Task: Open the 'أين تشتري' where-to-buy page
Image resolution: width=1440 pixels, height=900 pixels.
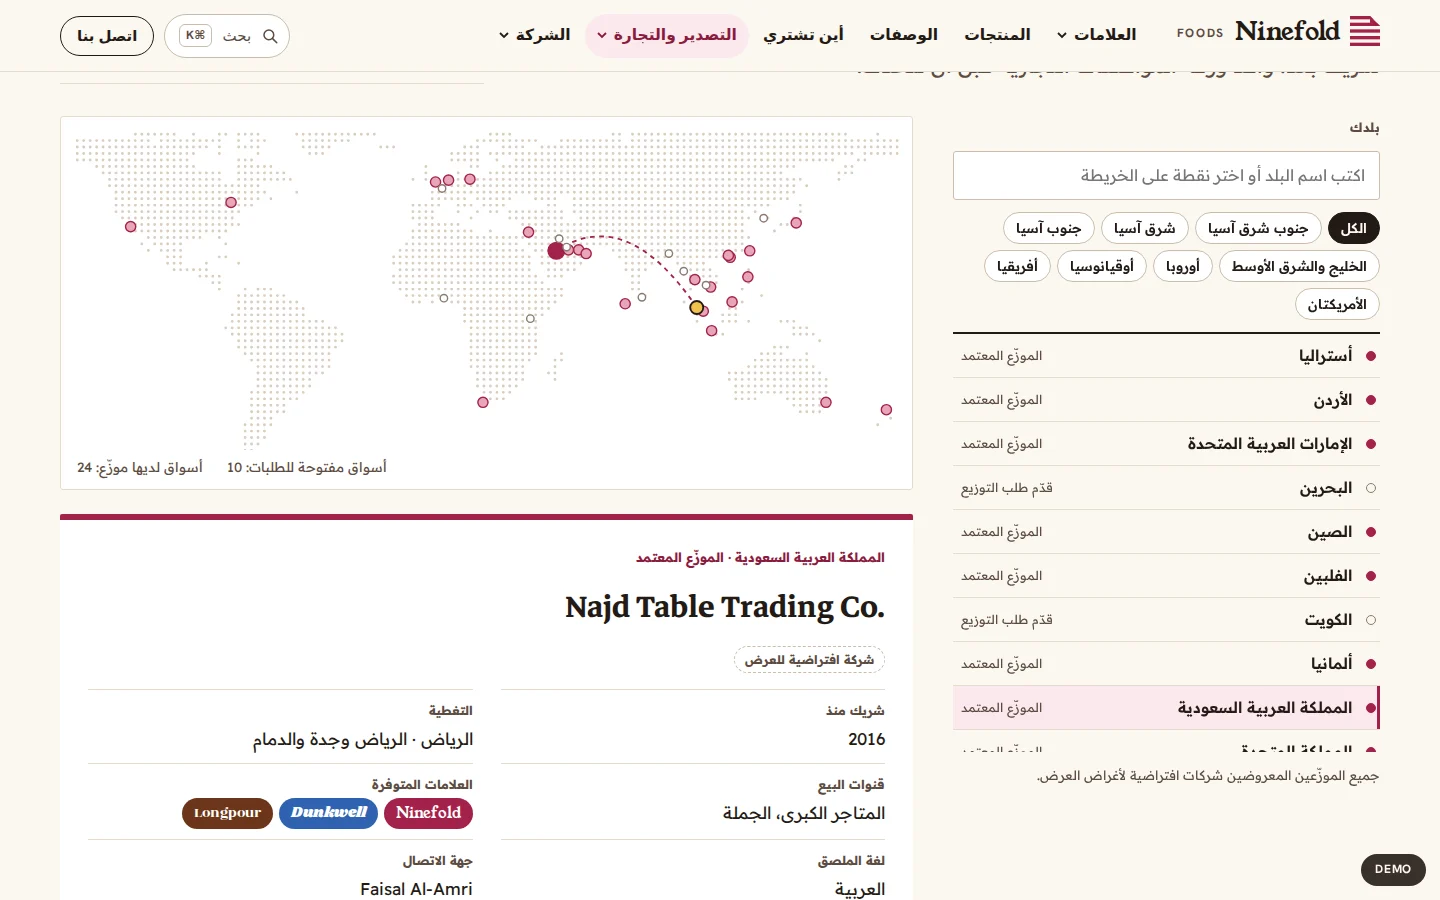Action: (804, 35)
